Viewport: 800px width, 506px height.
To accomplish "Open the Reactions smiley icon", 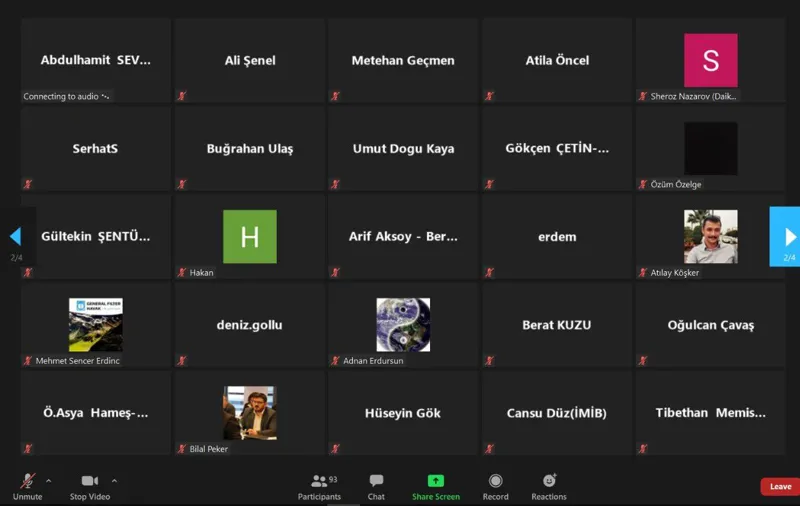I will point(549,480).
